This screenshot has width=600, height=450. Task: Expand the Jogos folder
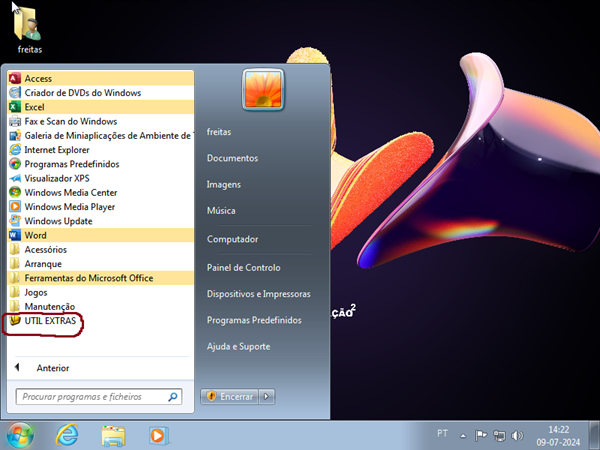click(x=101, y=292)
